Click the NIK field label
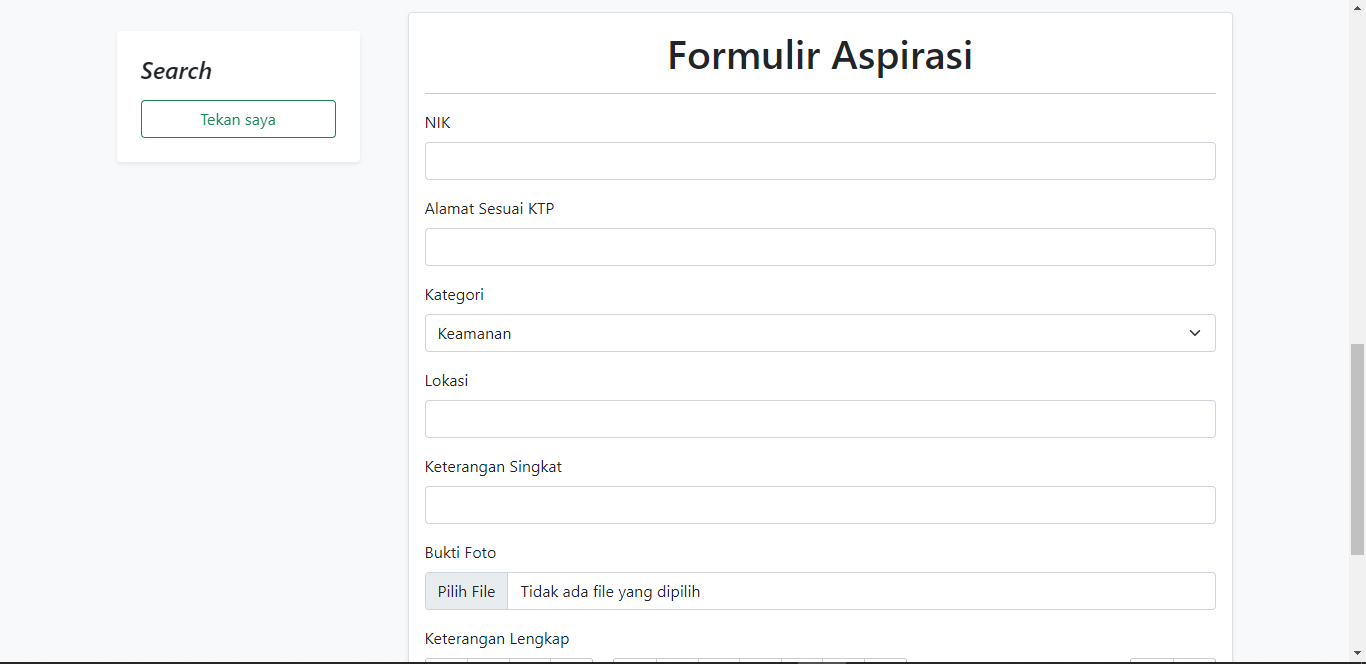1366x664 pixels. pyautogui.click(x=438, y=123)
